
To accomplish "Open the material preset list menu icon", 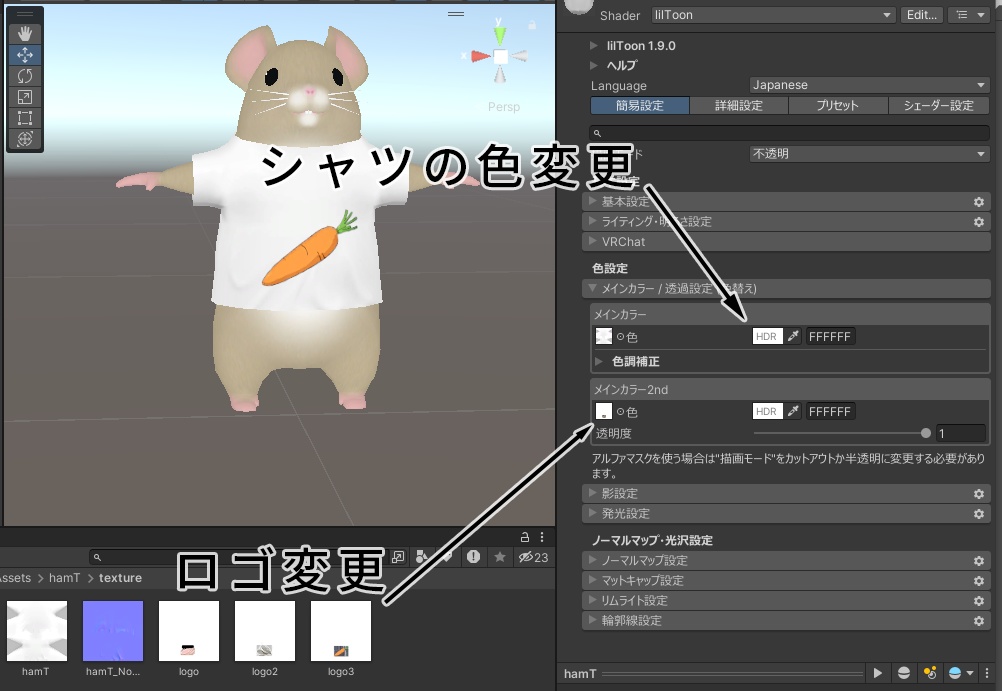I will tap(969, 15).
